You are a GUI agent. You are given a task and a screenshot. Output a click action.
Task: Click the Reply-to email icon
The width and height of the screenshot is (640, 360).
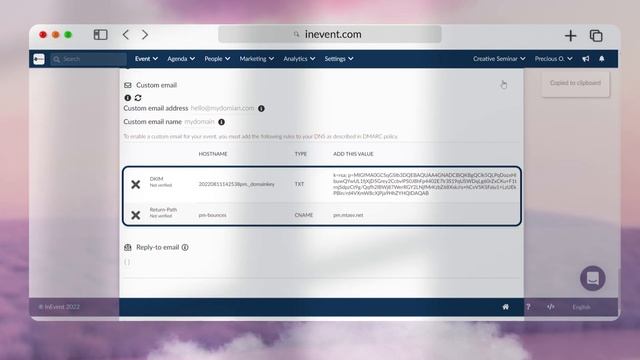[x=128, y=247]
